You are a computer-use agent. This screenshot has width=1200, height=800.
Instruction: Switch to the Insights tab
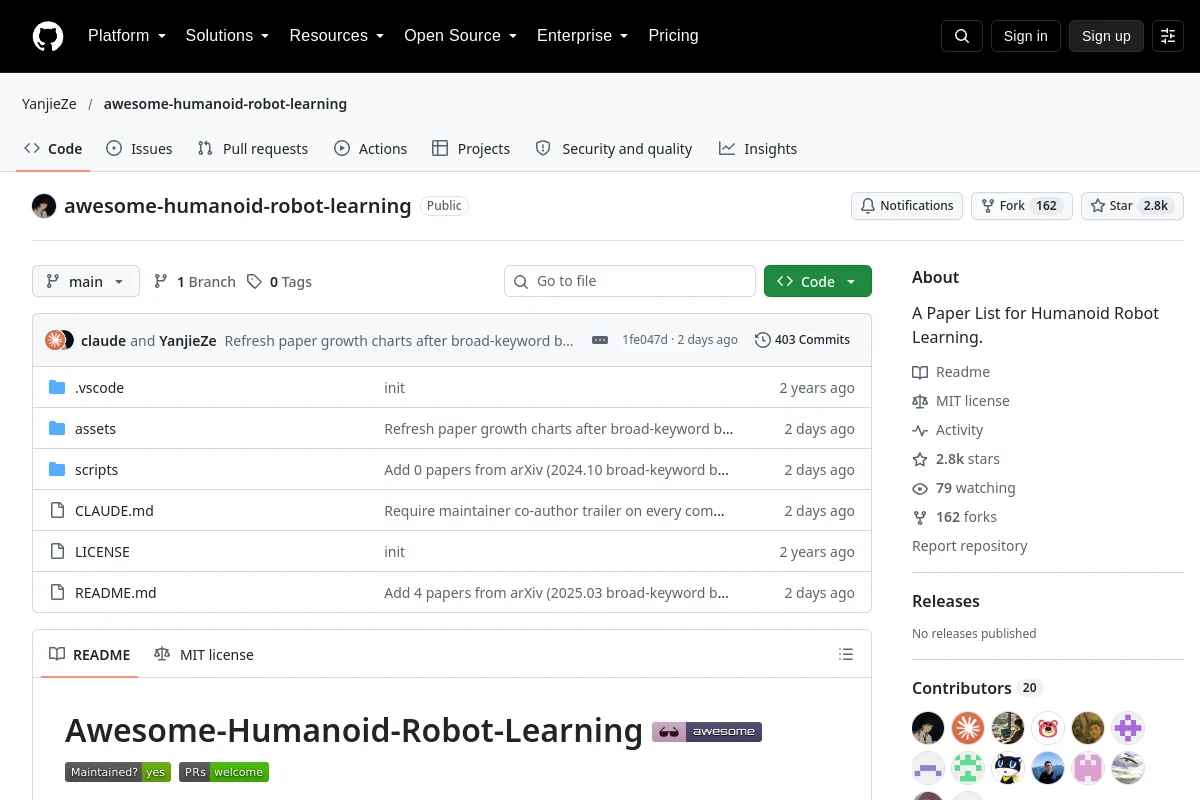point(758,149)
